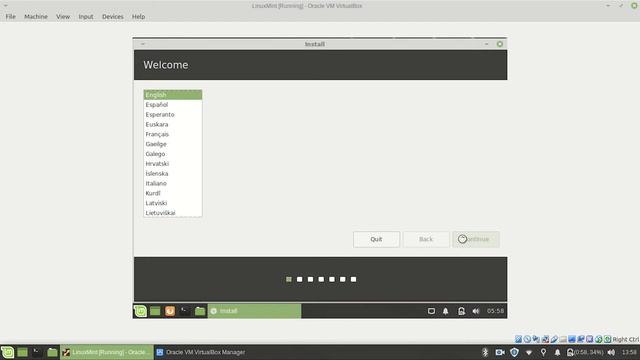Select Español in the language list
Image resolution: width=640 pixels, height=360 pixels.
click(x=173, y=104)
